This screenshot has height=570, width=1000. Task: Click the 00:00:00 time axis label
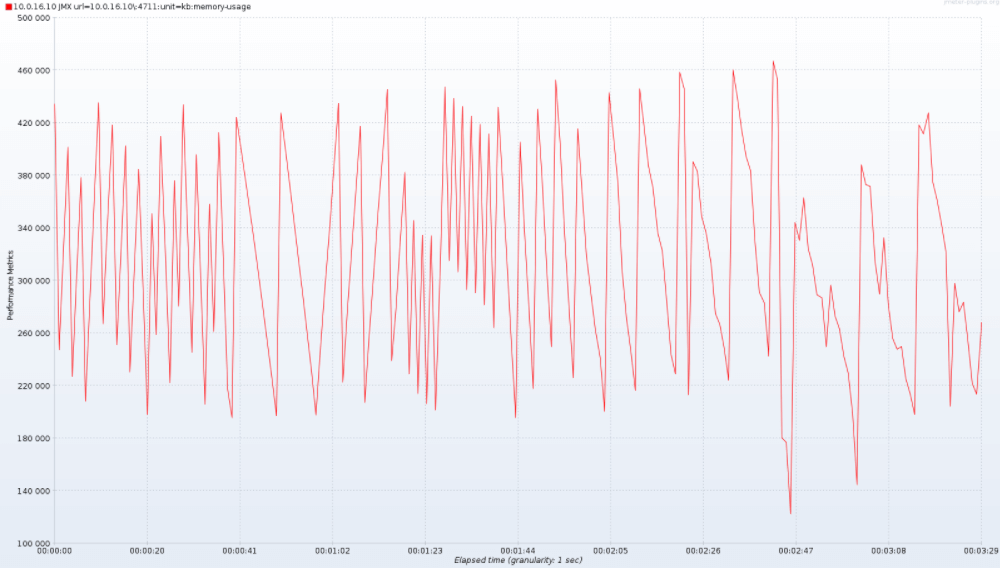tap(54, 551)
